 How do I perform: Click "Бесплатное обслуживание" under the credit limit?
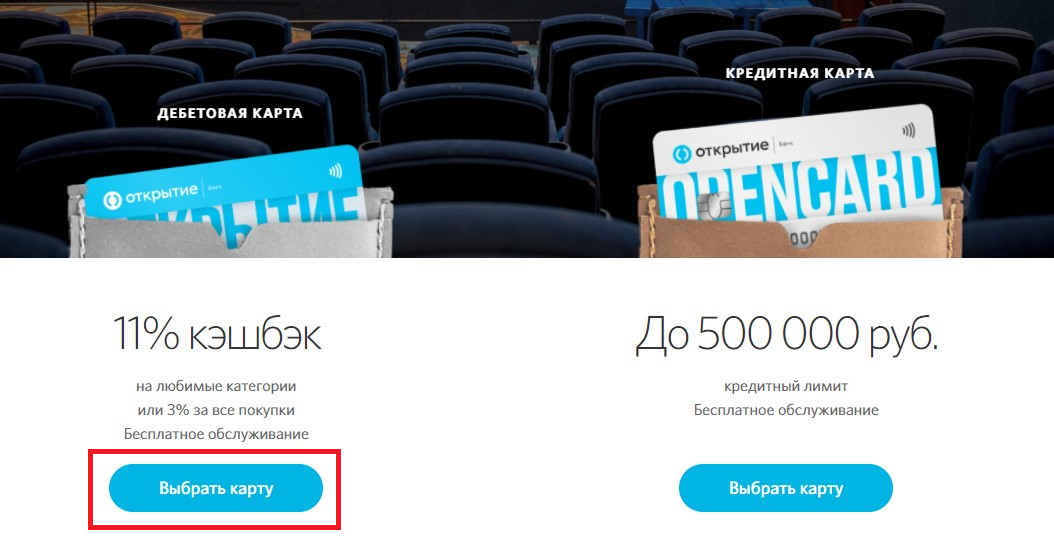coord(786,410)
